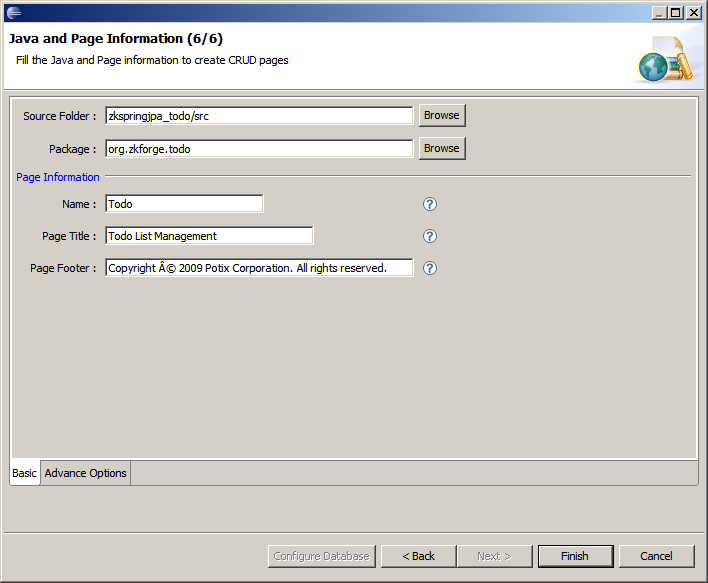Edit the Page Title field

(x=209, y=236)
